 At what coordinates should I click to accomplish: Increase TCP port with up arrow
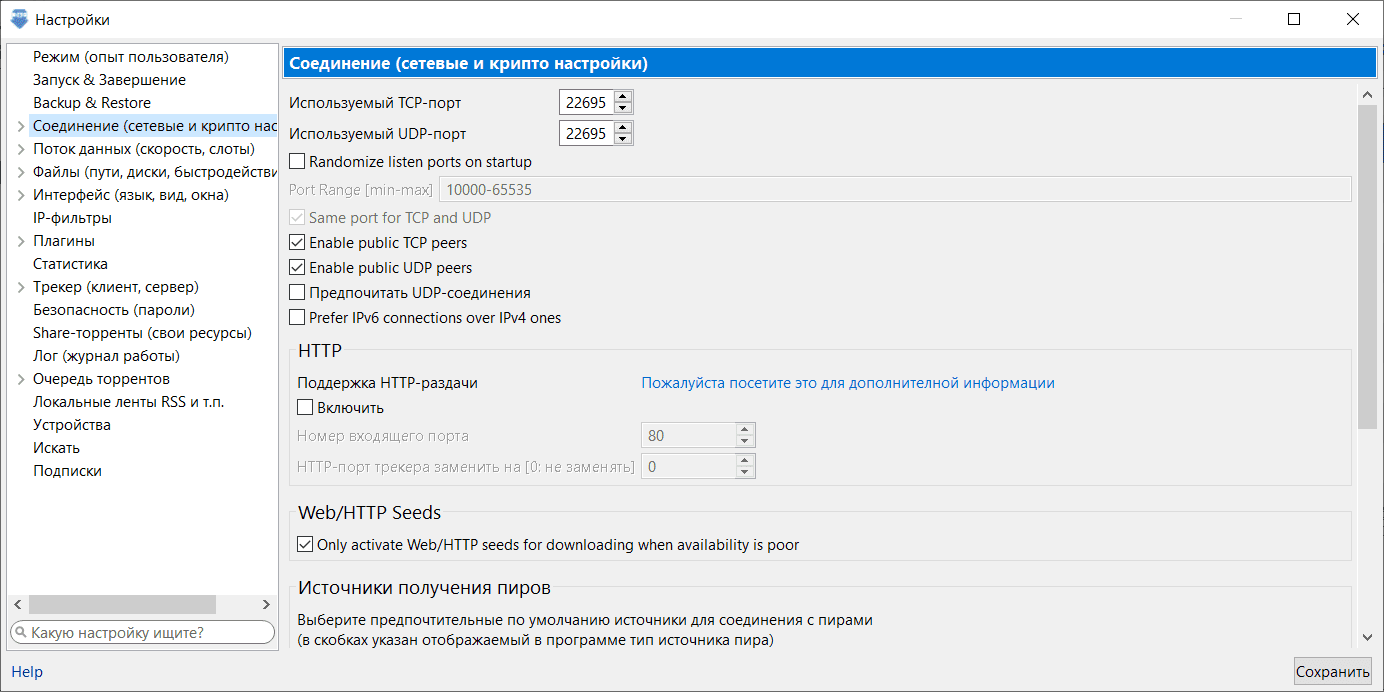point(623,97)
